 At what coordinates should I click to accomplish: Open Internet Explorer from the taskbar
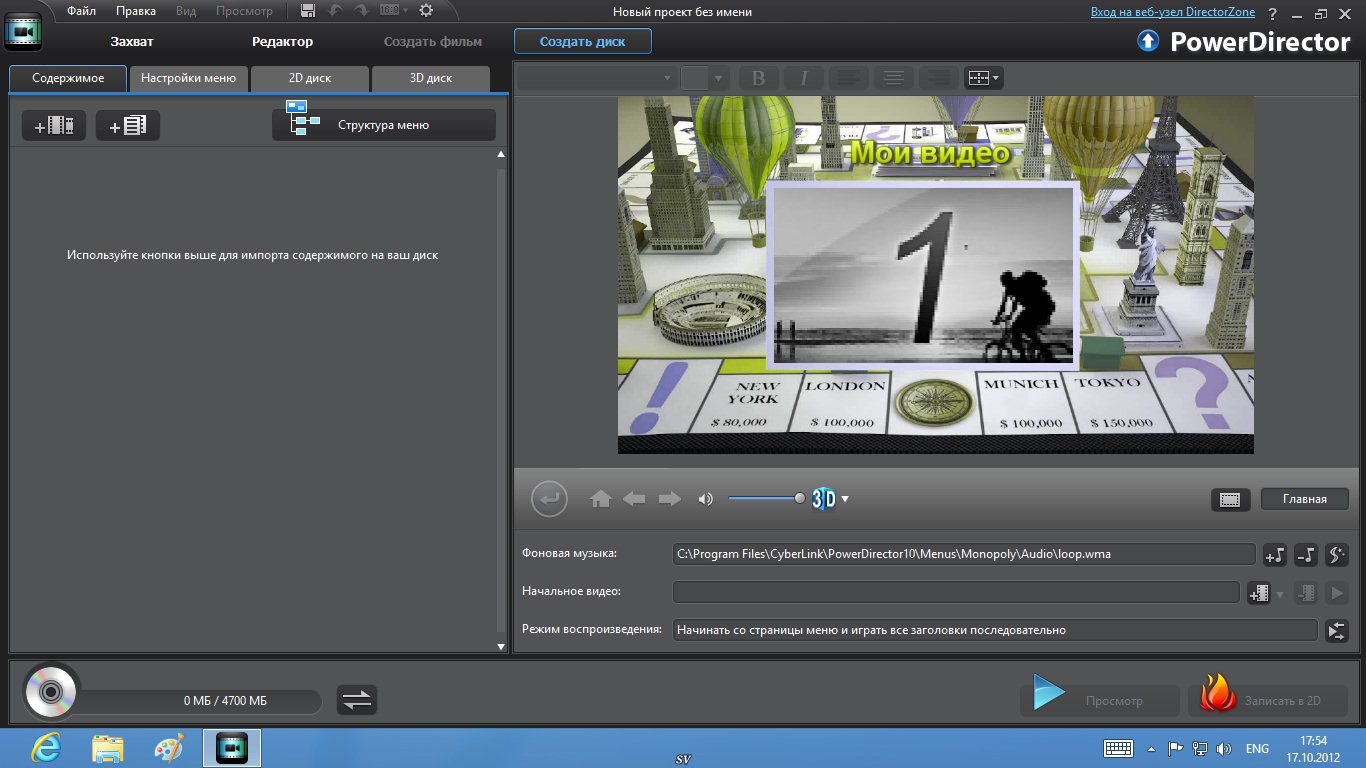point(46,748)
